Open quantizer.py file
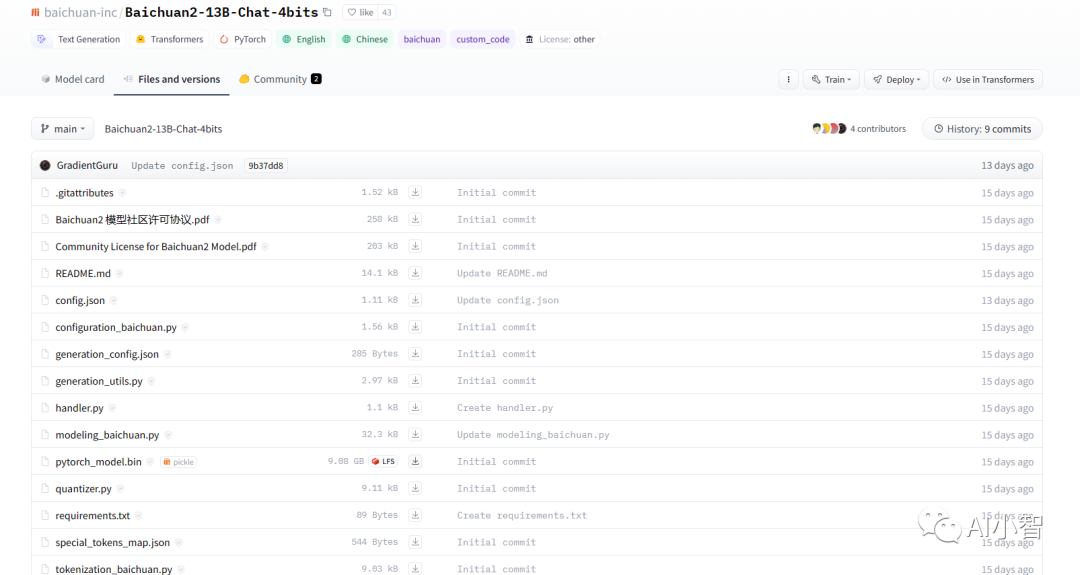 point(83,488)
